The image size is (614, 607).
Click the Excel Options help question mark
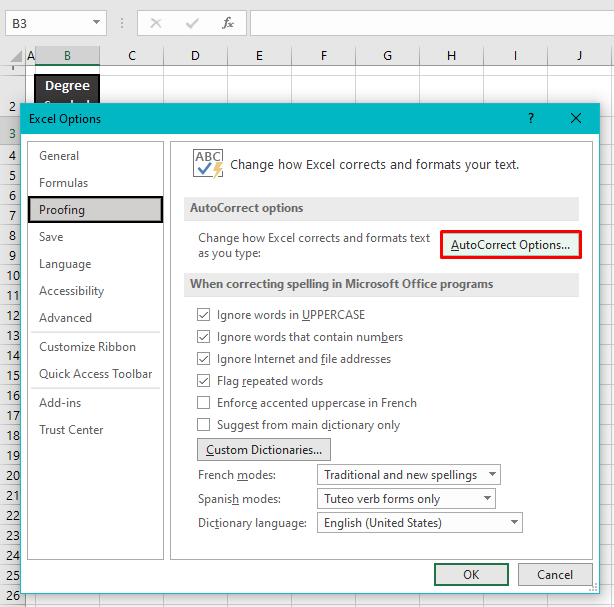click(531, 118)
